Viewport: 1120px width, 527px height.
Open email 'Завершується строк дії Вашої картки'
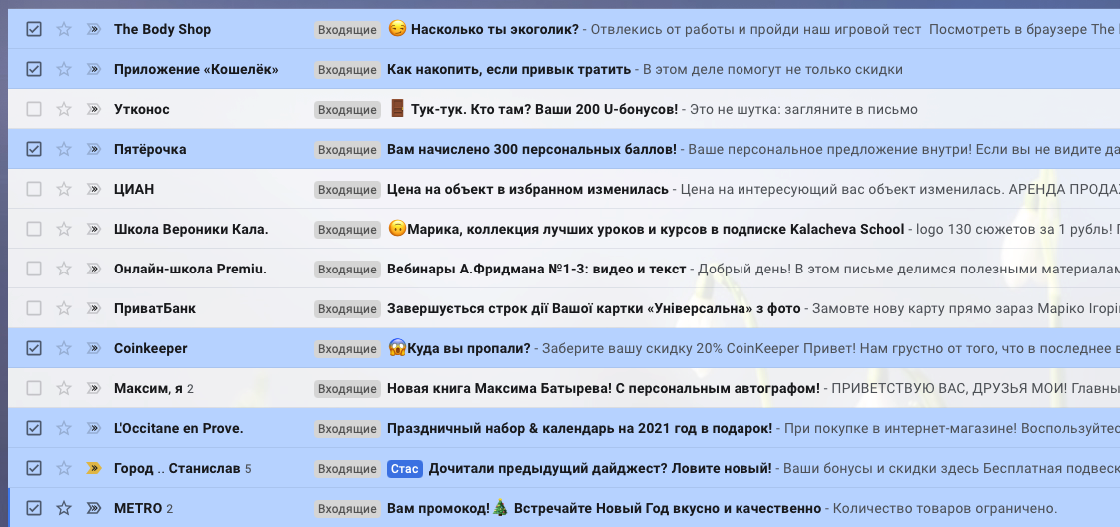(x=594, y=308)
